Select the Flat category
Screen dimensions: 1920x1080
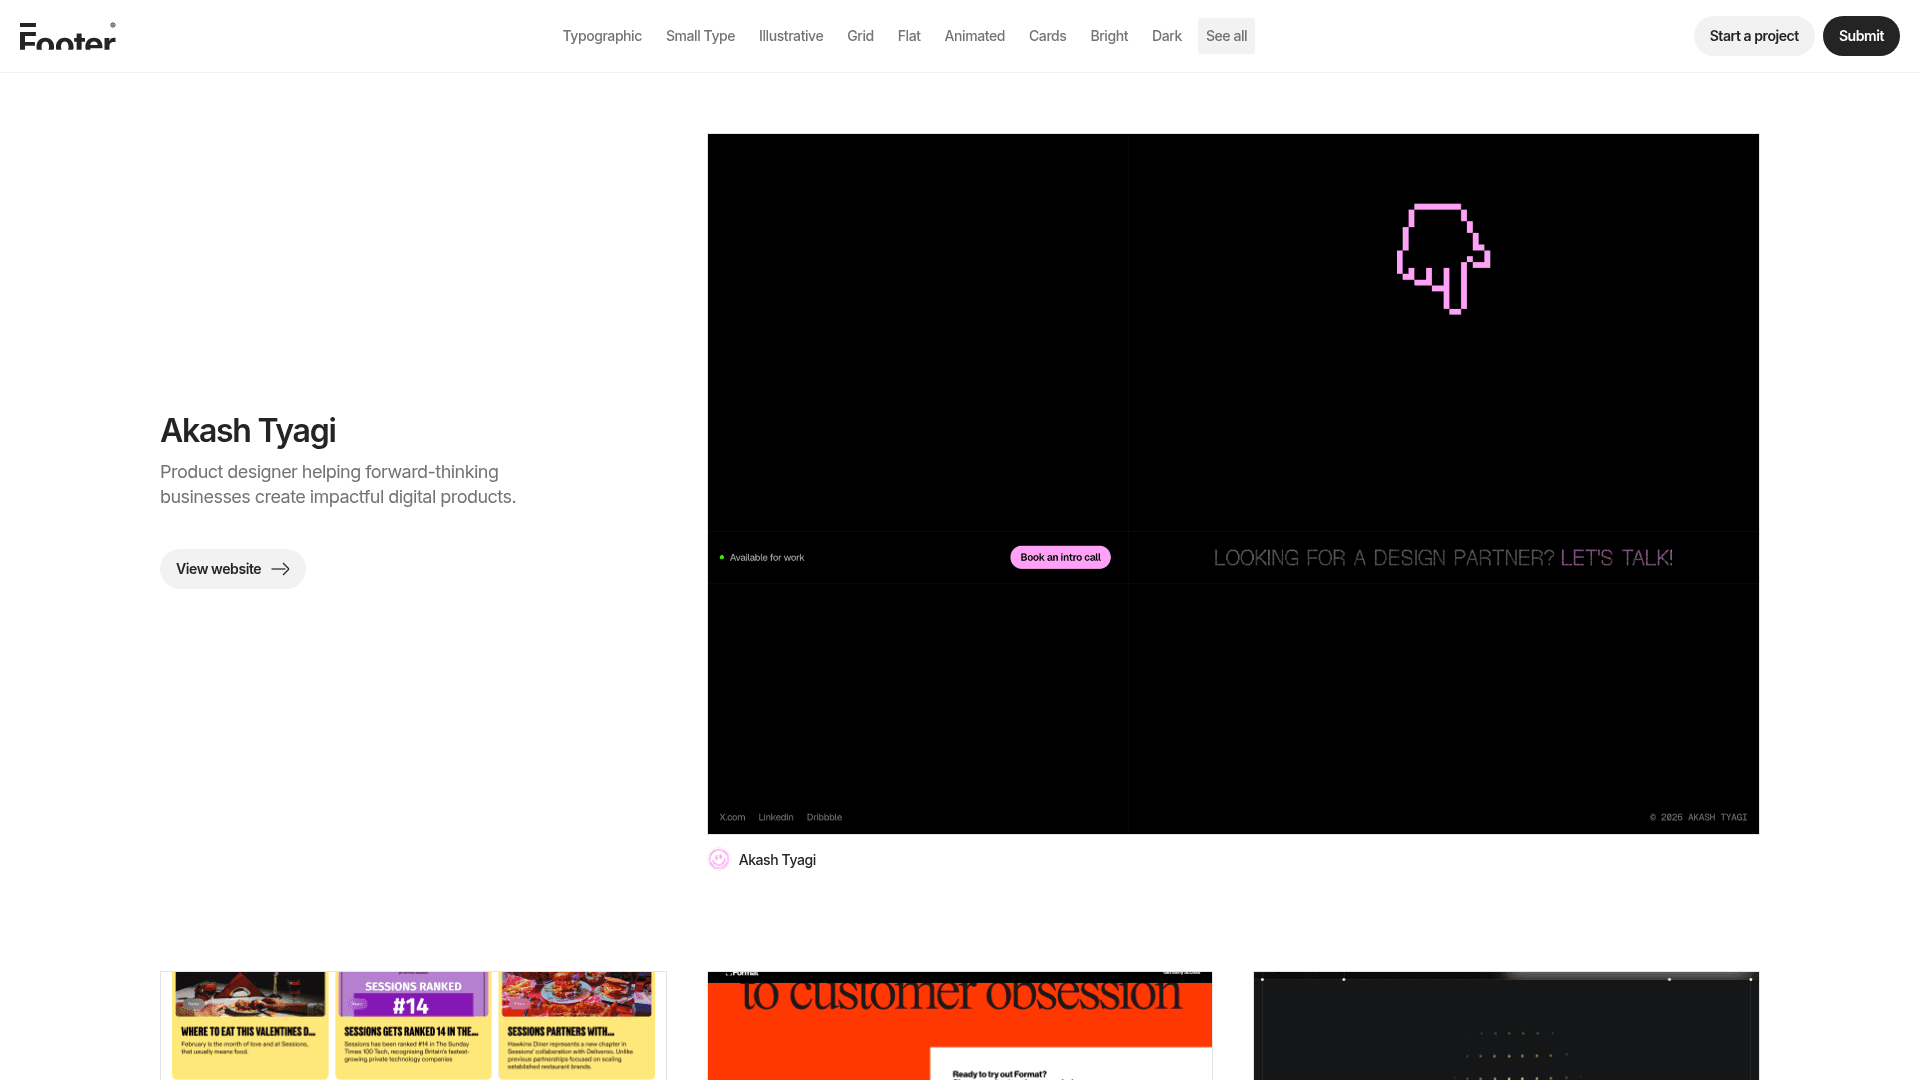pyautogui.click(x=909, y=36)
